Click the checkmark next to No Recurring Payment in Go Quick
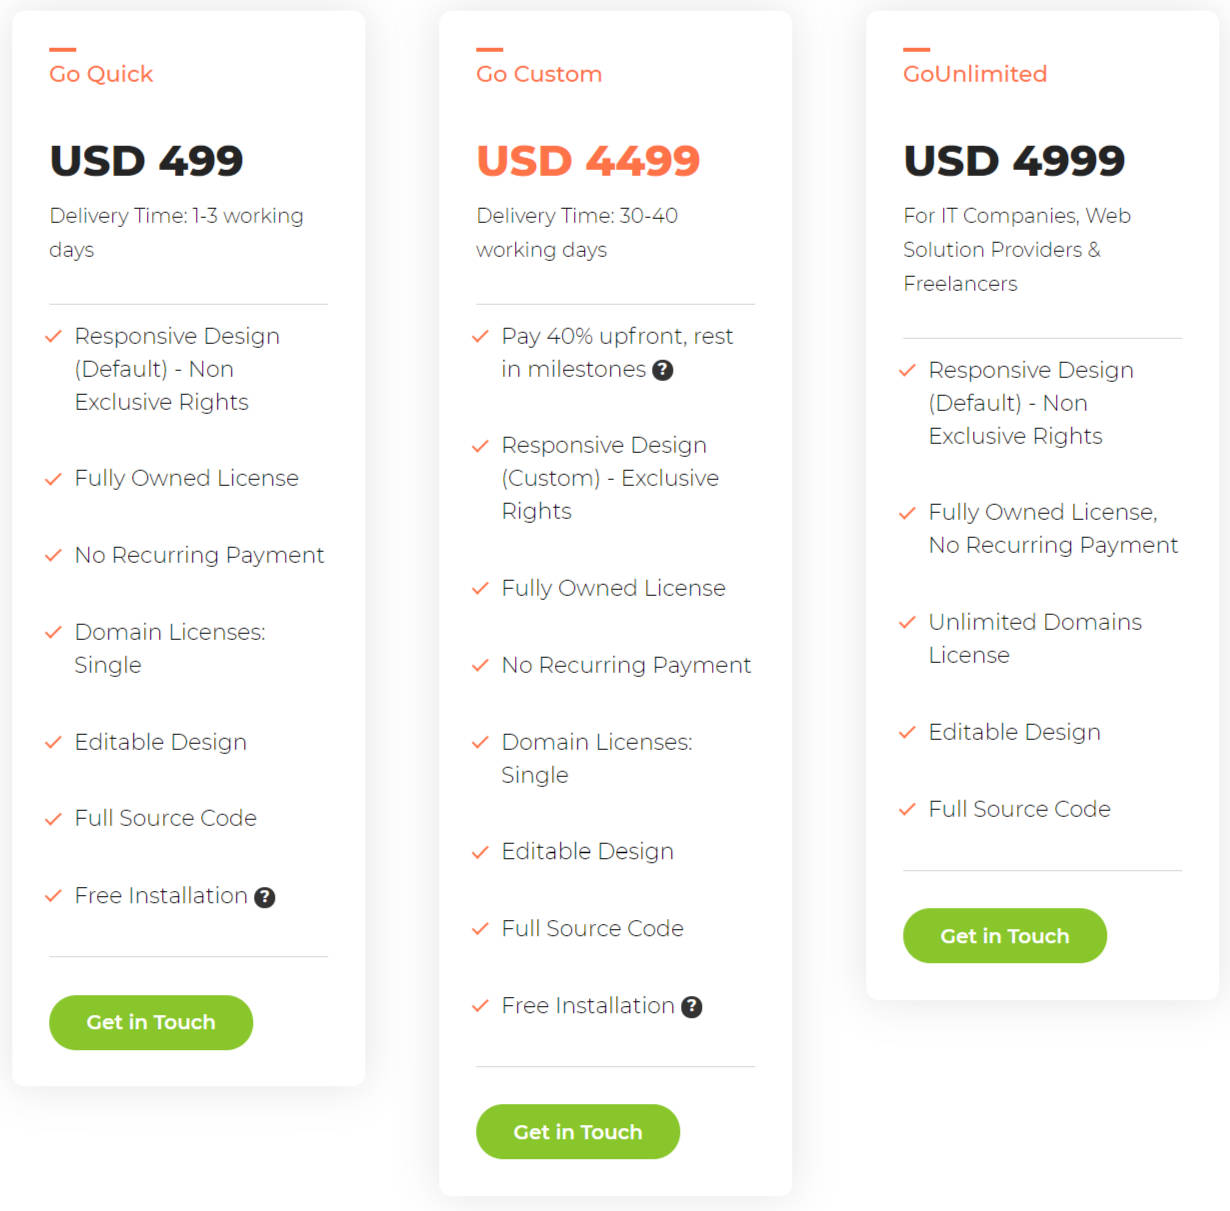Screen dimensions: 1230x1211 click(x=54, y=556)
